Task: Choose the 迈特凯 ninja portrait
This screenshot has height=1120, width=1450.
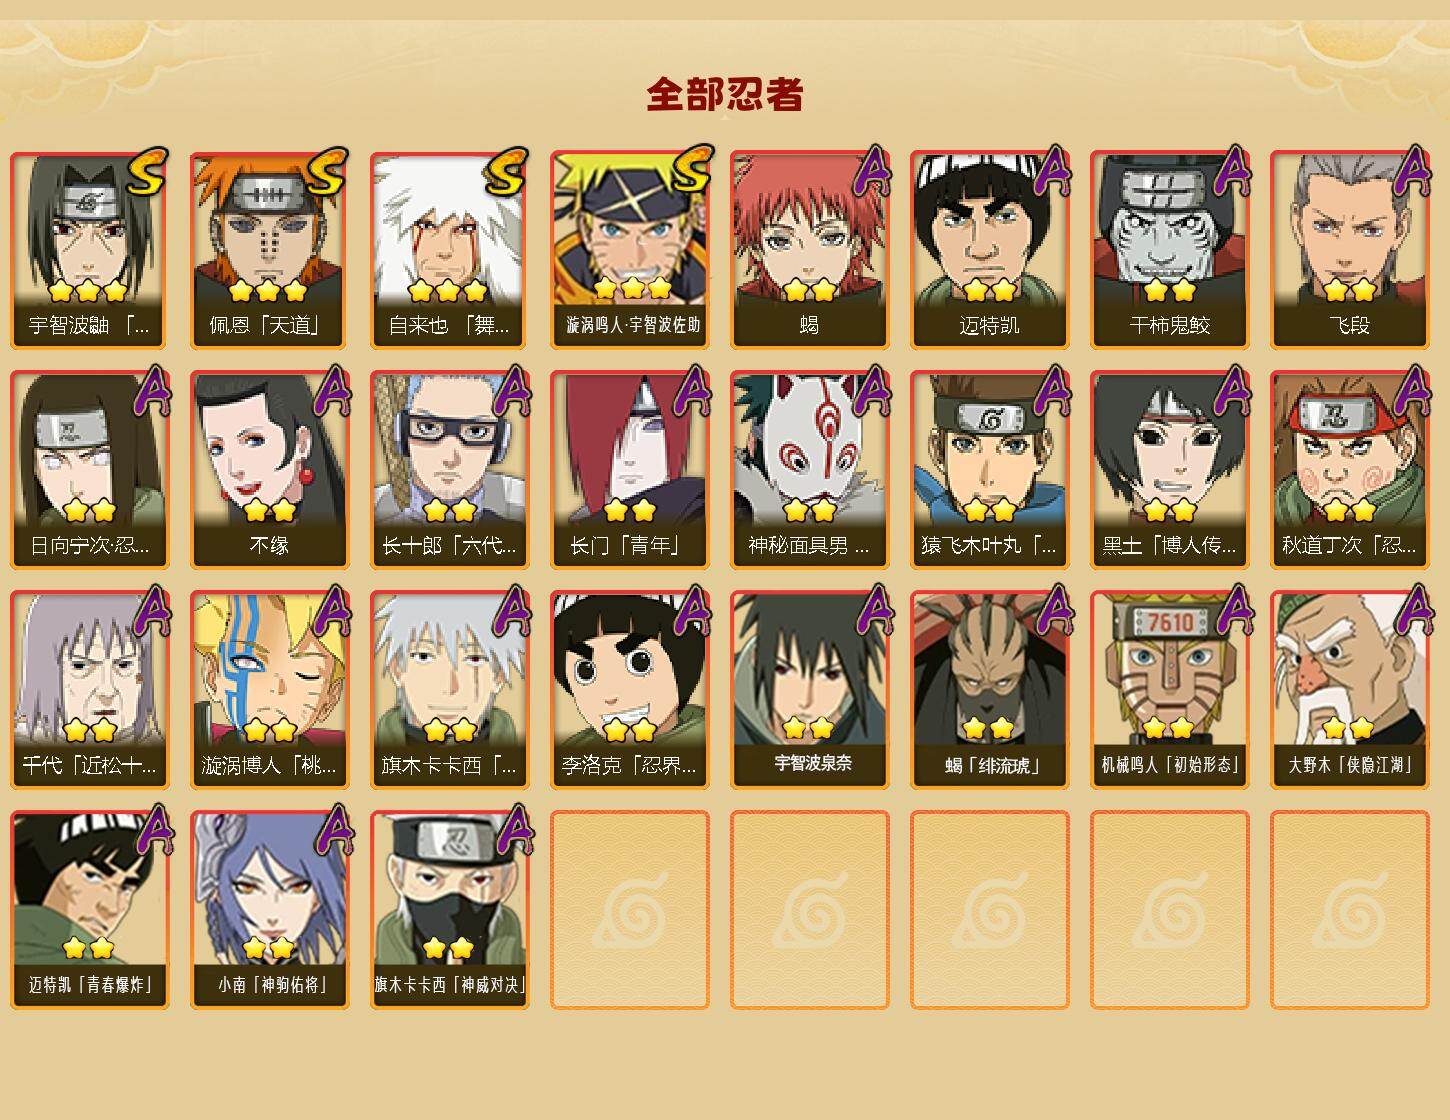Action: click(x=989, y=250)
